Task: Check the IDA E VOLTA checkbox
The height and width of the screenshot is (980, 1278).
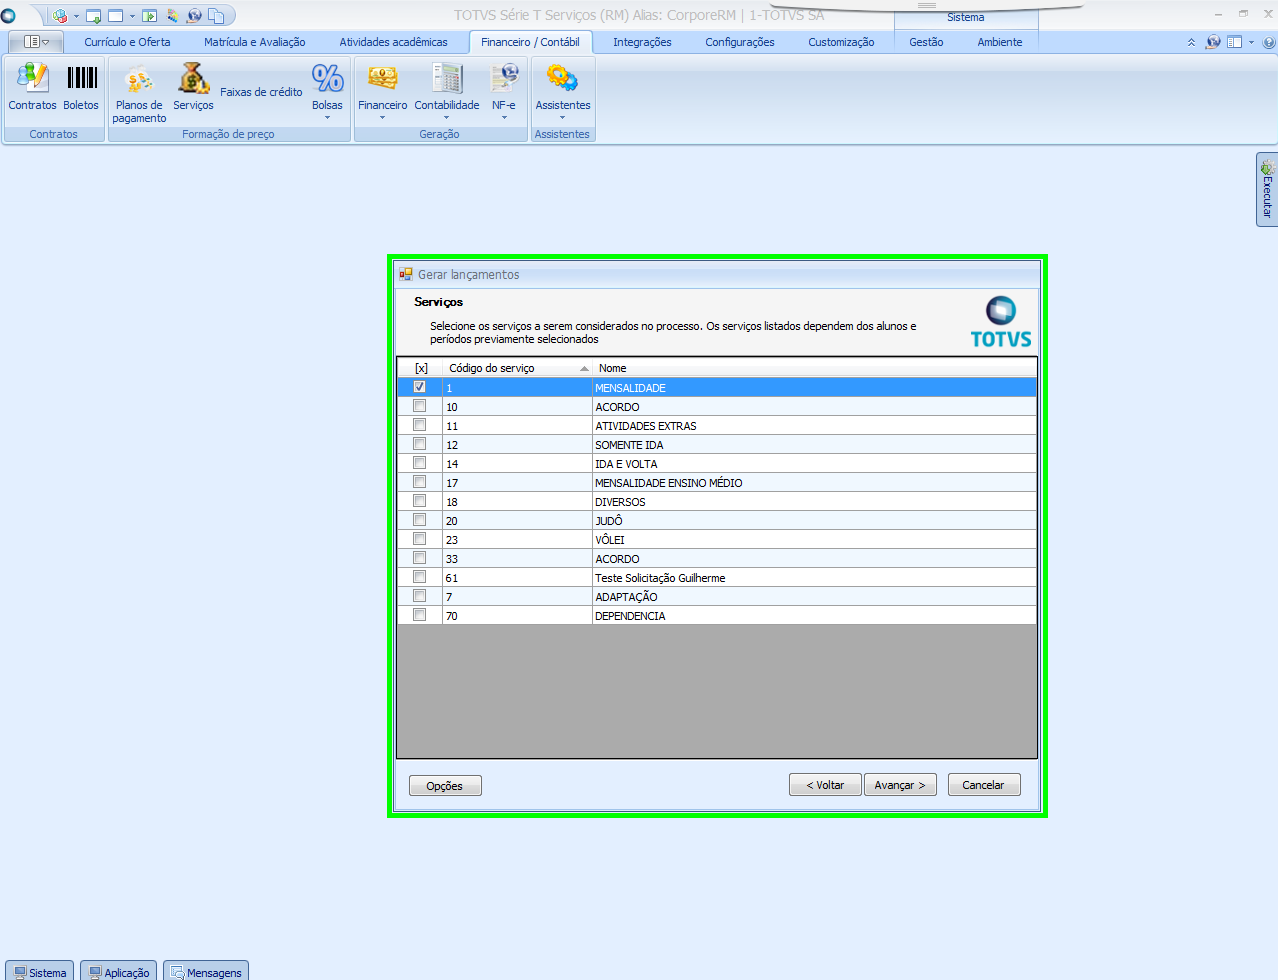Action: [420, 463]
